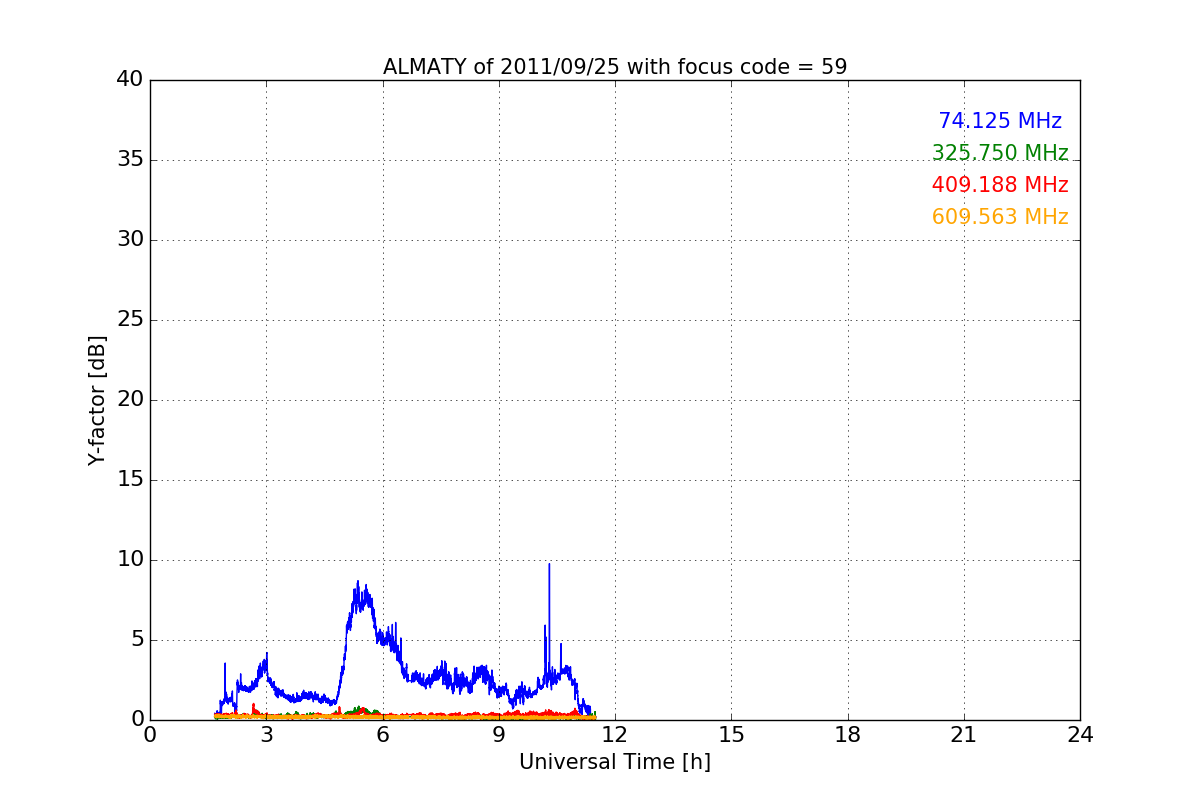Click x-axis tick value 9
This screenshot has height=800, width=1200.
pos(499,735)
